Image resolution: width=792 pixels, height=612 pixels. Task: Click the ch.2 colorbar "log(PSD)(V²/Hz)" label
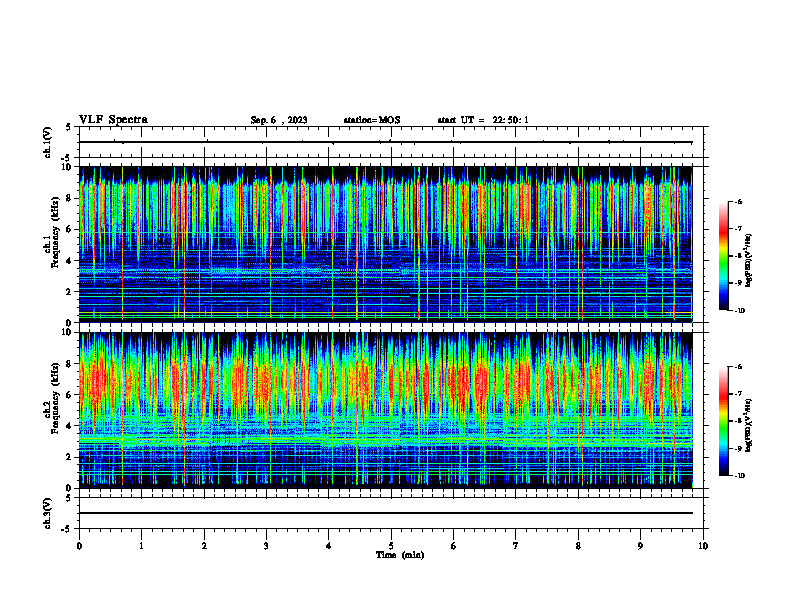(x=749, y=426)
